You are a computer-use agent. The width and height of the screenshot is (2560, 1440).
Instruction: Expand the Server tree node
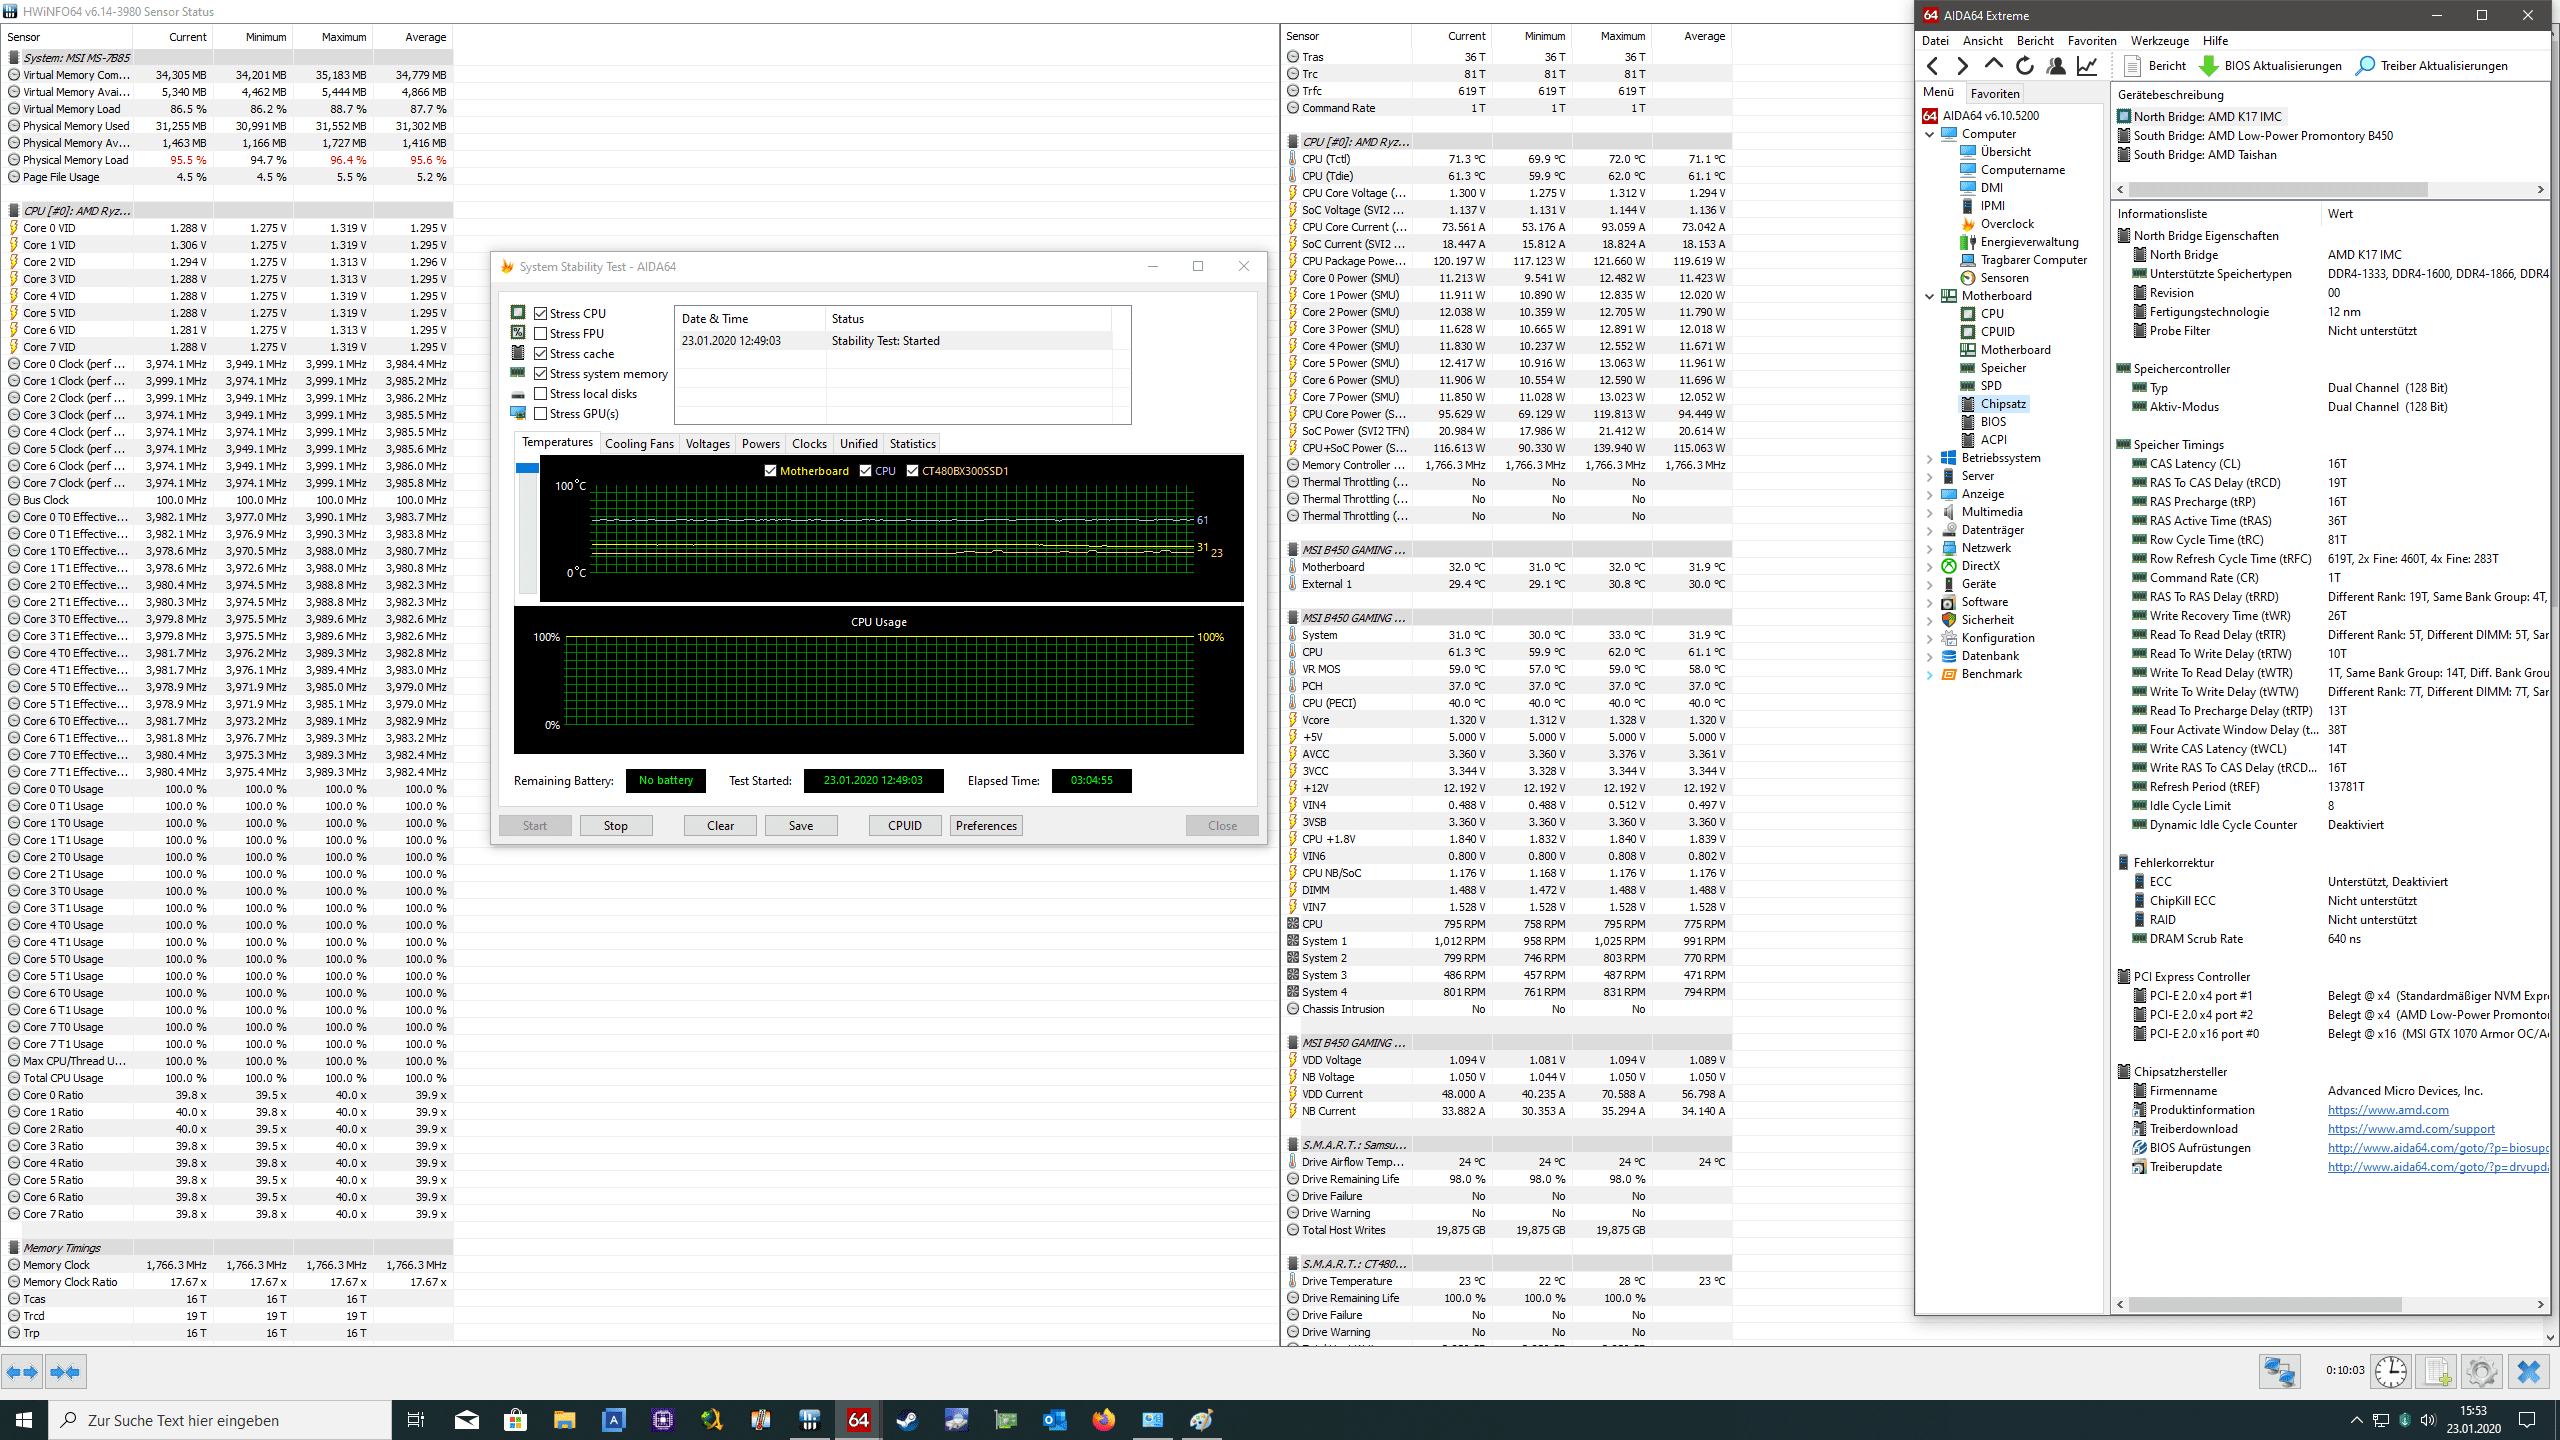click(x=1930, y=476)
